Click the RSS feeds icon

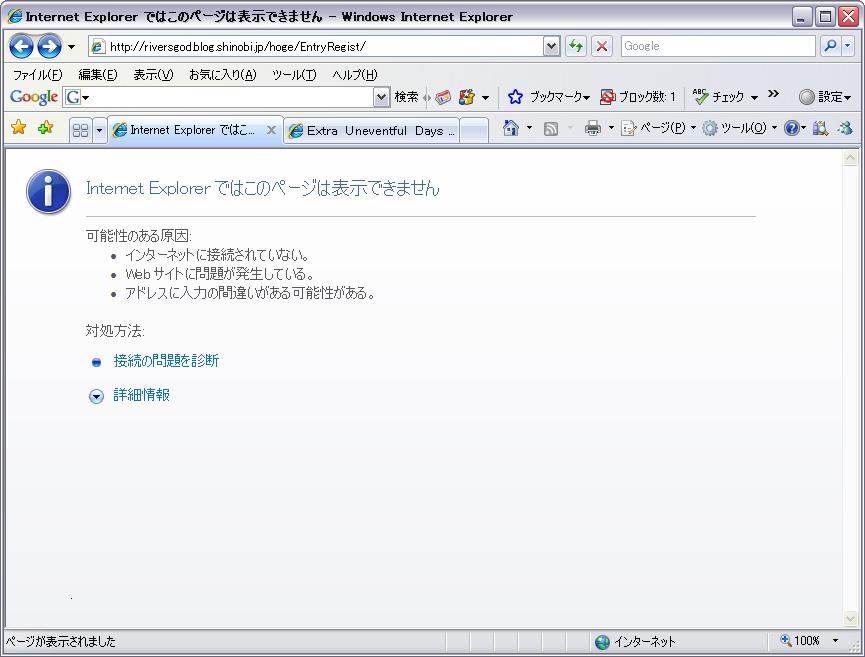point(551,129)
